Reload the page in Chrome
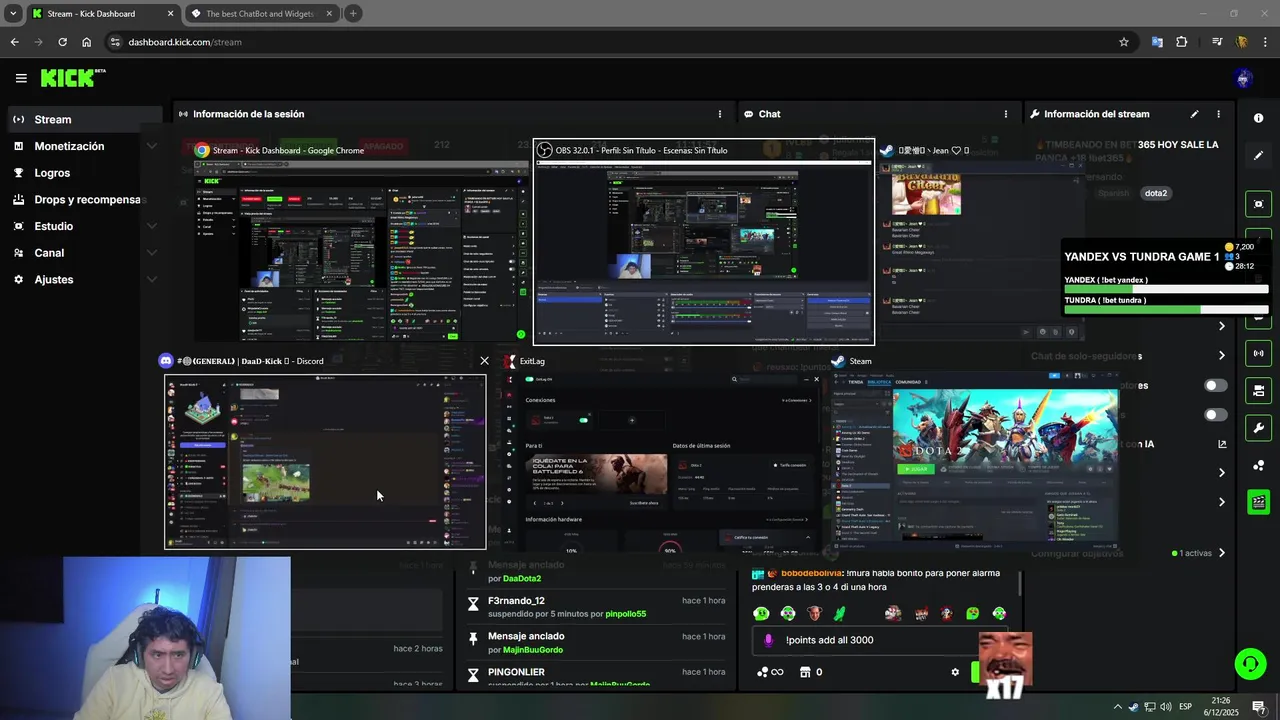This screenshot has height=720, width=1280. point(62,42)
